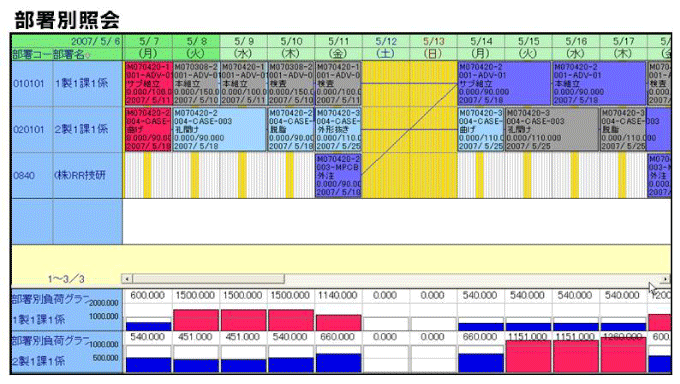Click red サブ組立 task on 5/7
680x384 pixels.
pos(149,83)
